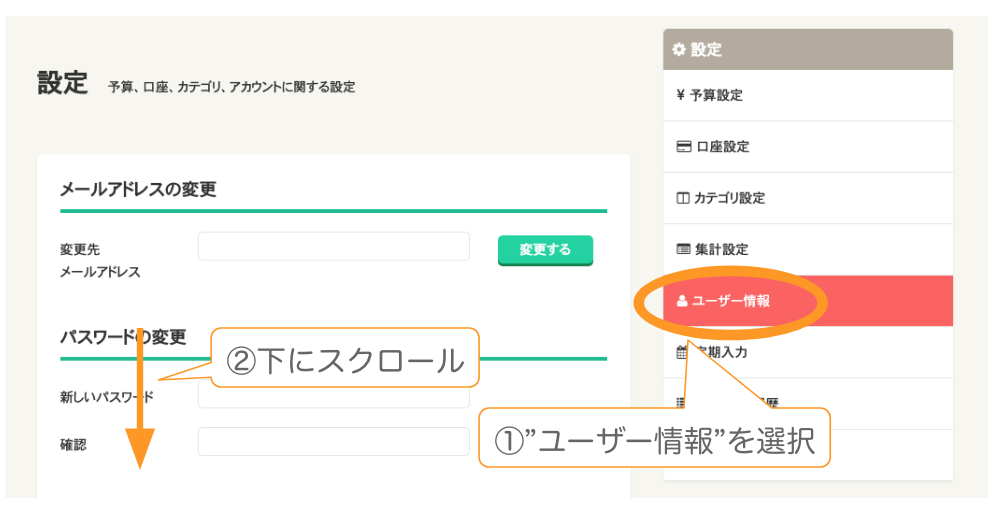Click the credit card icon beside 口座設定
Image resolution: width=1002 pixels, height=510 pixels.
(x=684, y=147)
